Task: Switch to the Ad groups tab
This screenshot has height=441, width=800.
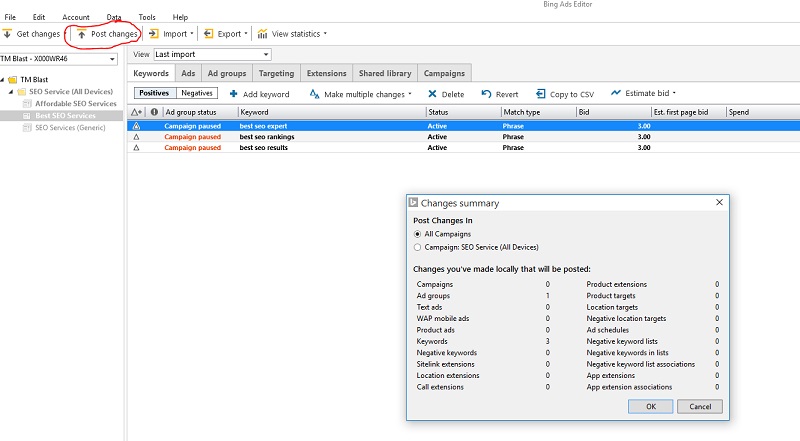Action: [x=227, y=73]
